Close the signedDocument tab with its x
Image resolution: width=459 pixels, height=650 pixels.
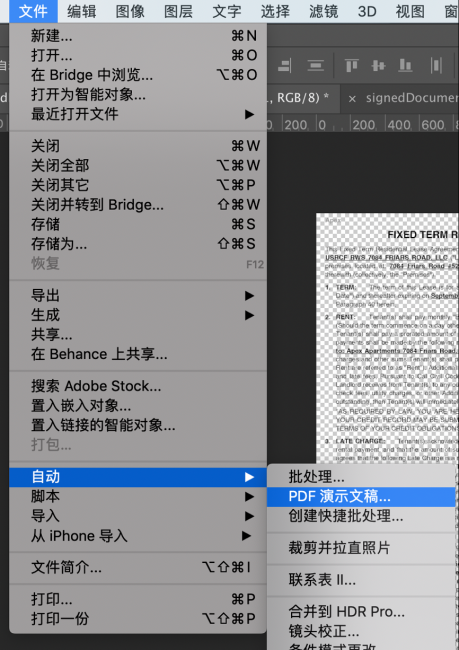[x=352, y=99]
